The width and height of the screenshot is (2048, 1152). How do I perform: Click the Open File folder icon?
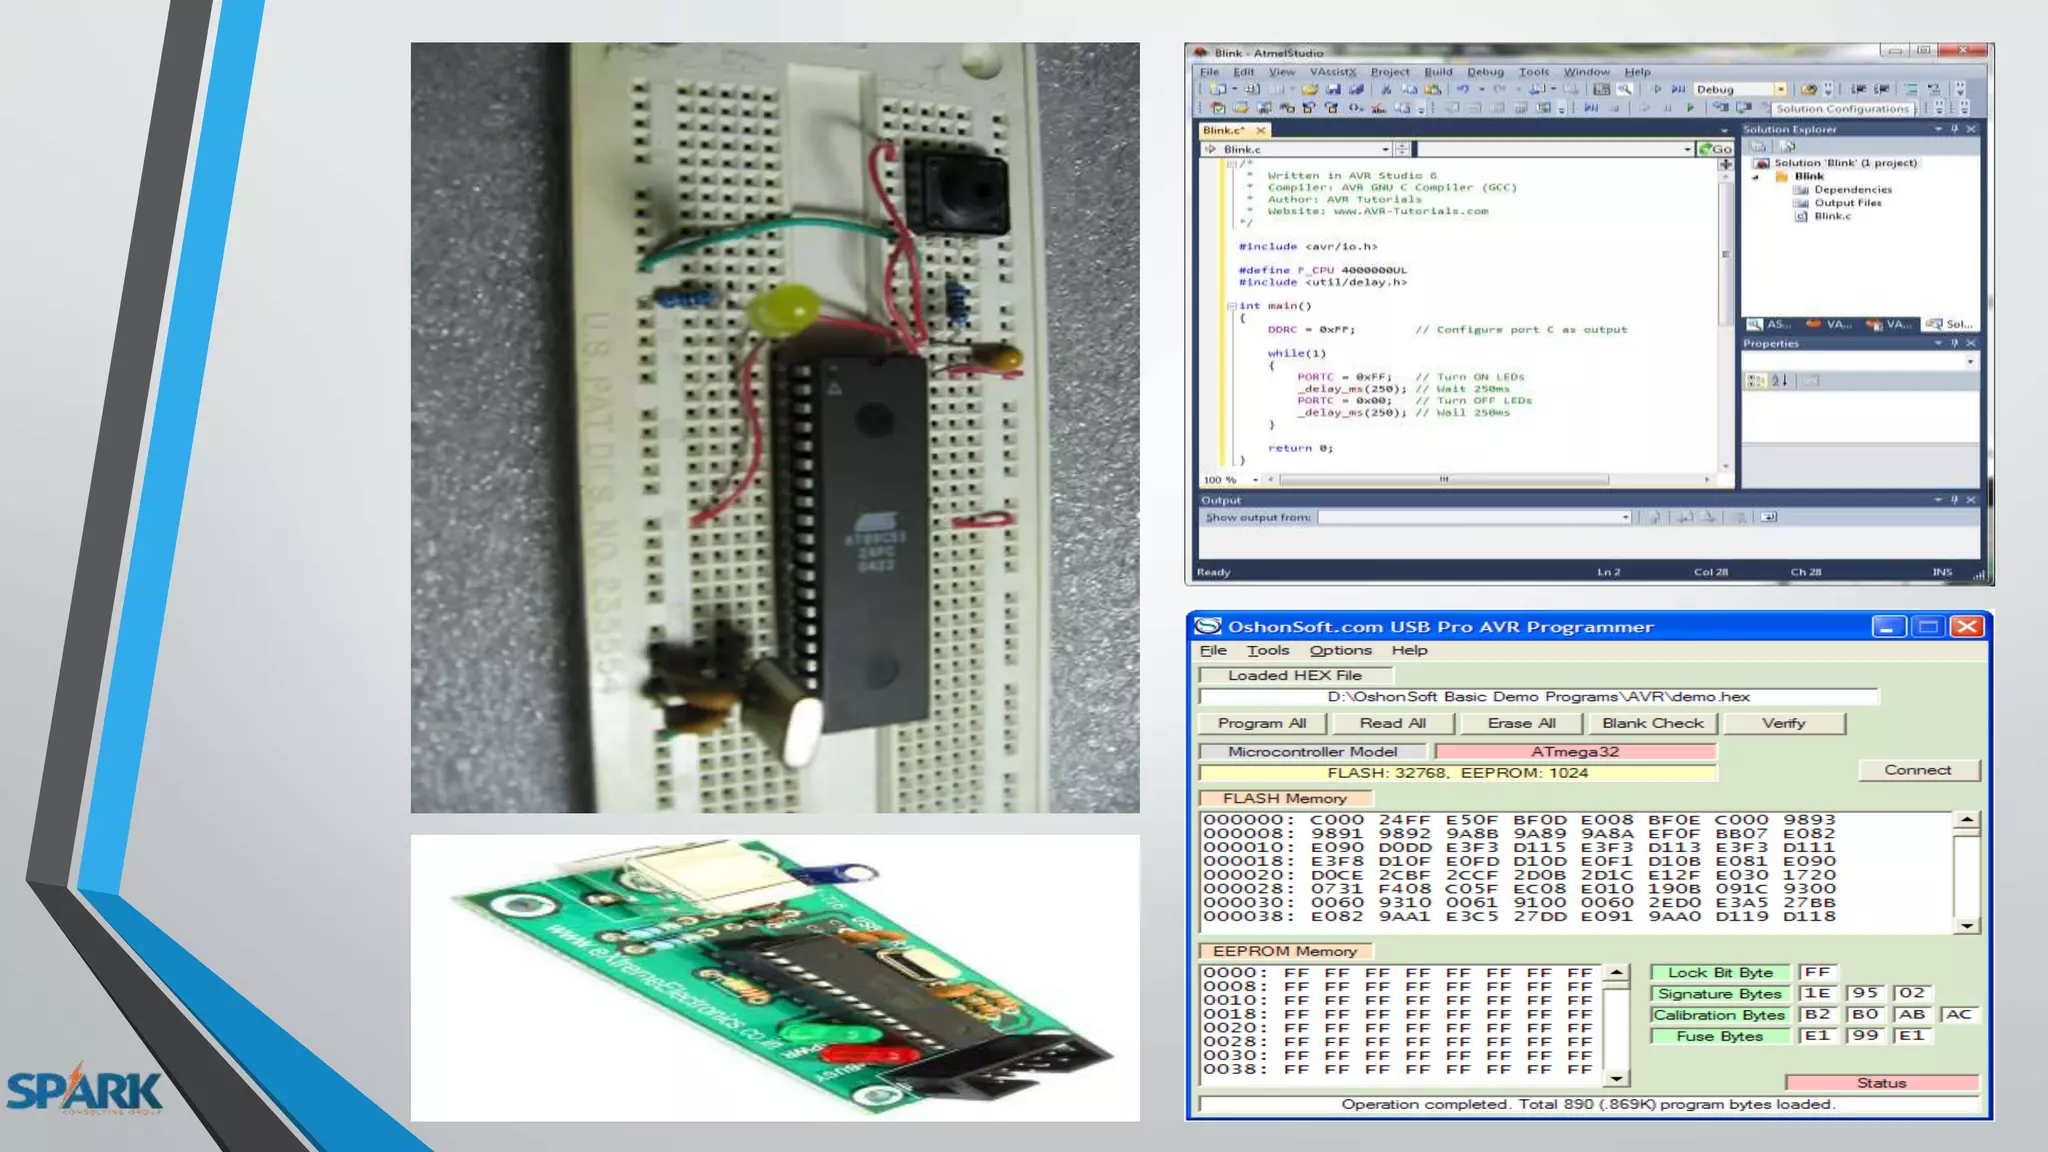coord(1309,89)
